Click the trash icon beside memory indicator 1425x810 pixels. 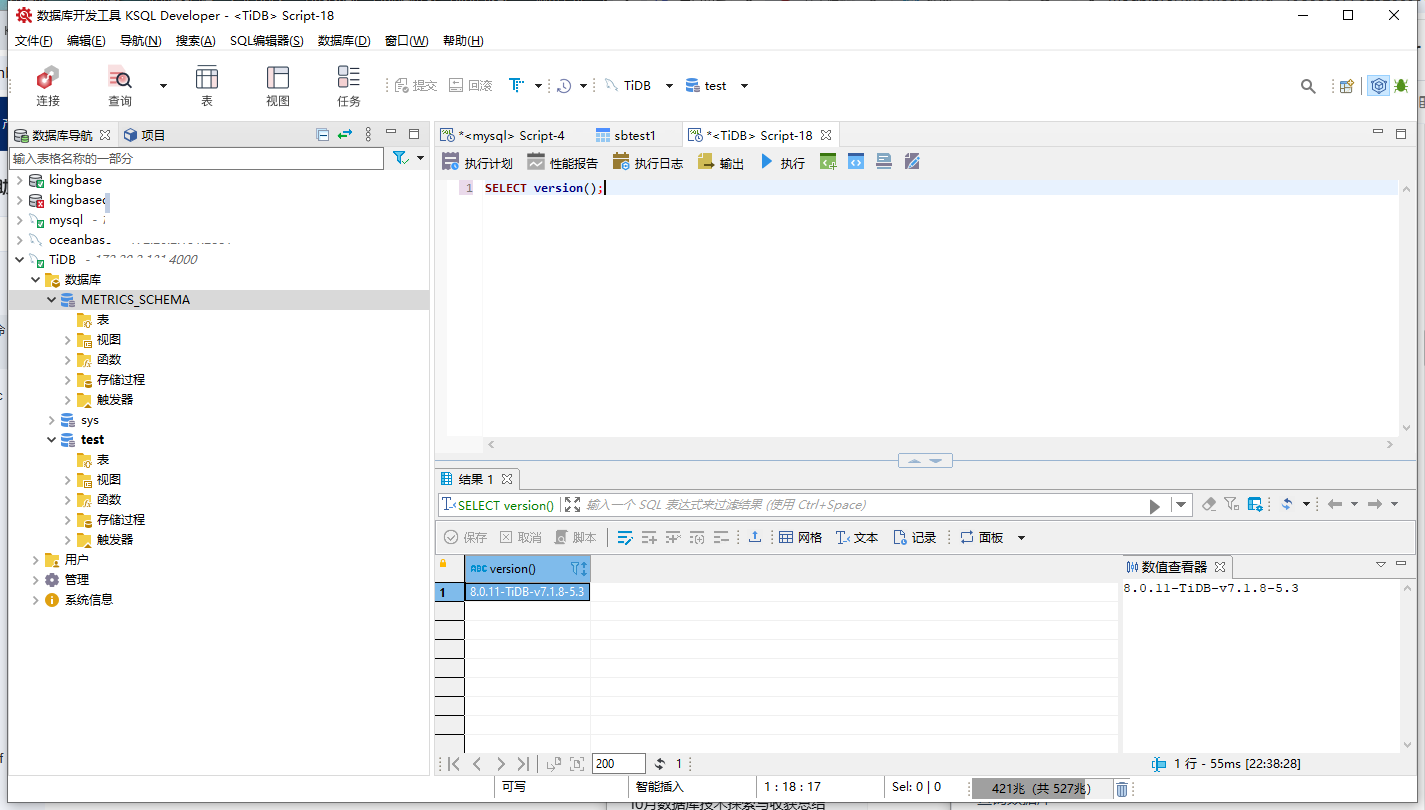[x=1122, y=789]
